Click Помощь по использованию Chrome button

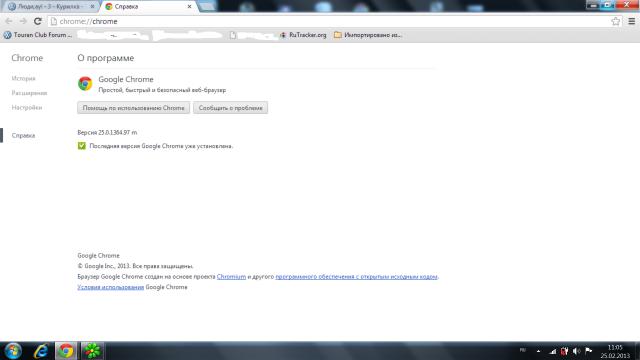133,108
